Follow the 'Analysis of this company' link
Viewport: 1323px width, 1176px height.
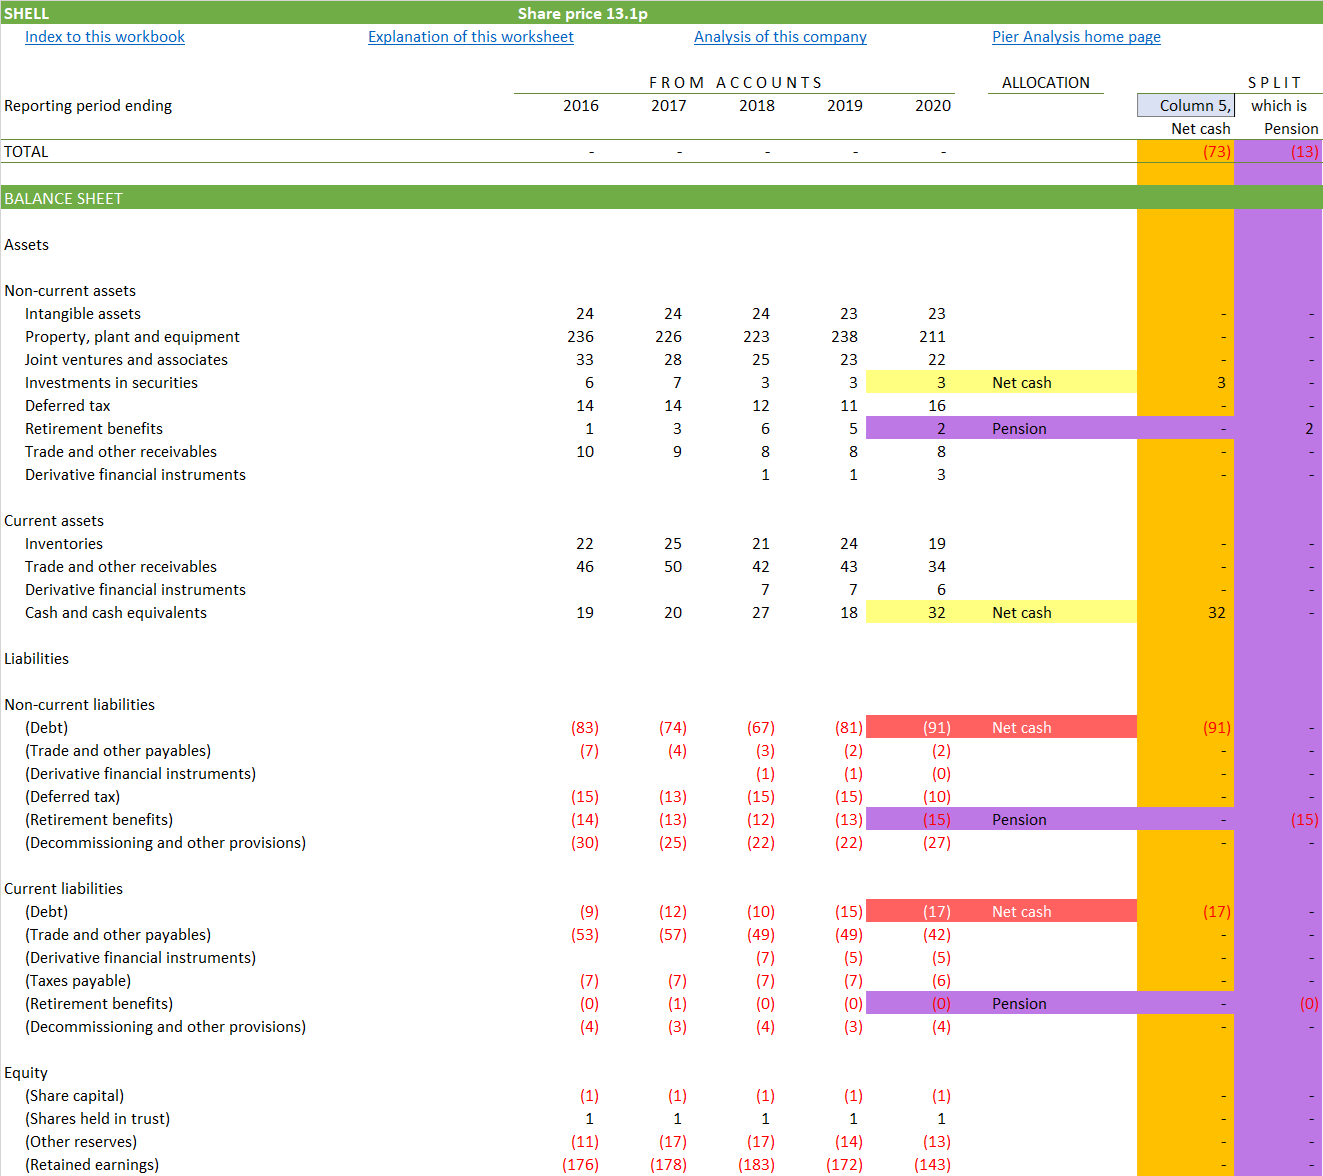click(780, 37)
